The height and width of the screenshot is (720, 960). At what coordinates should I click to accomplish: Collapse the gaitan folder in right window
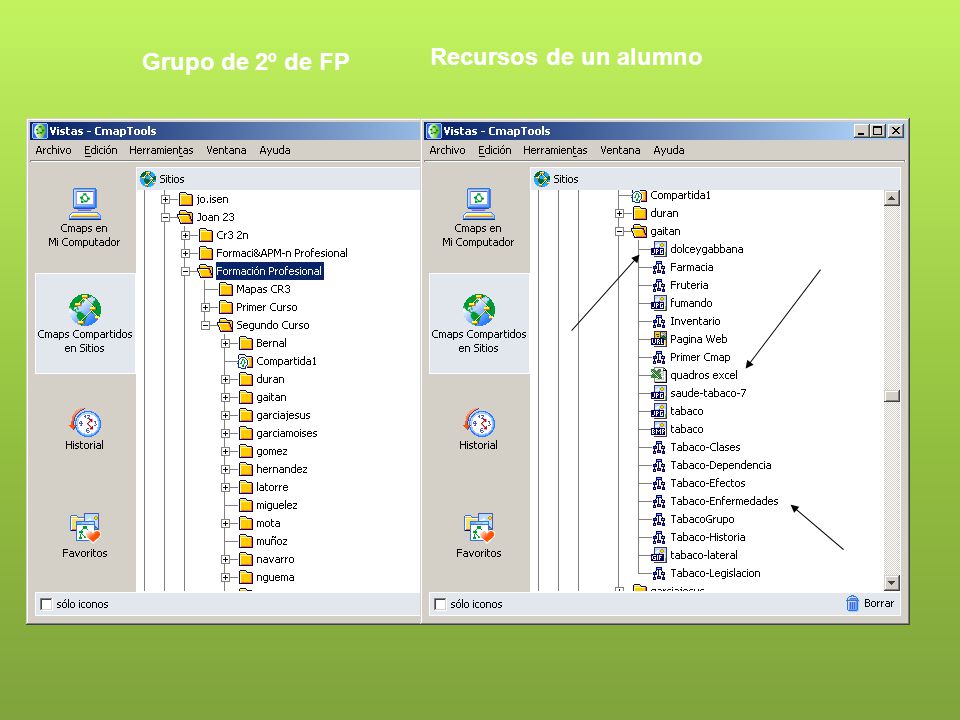620,231
